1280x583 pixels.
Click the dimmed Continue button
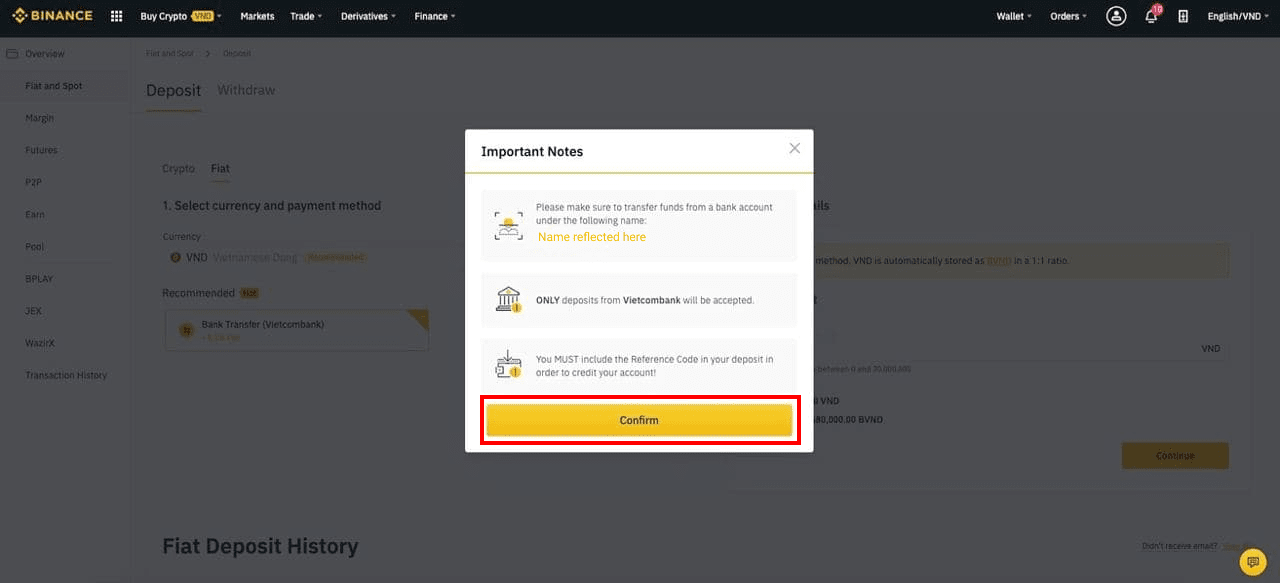click(1175, 455)
